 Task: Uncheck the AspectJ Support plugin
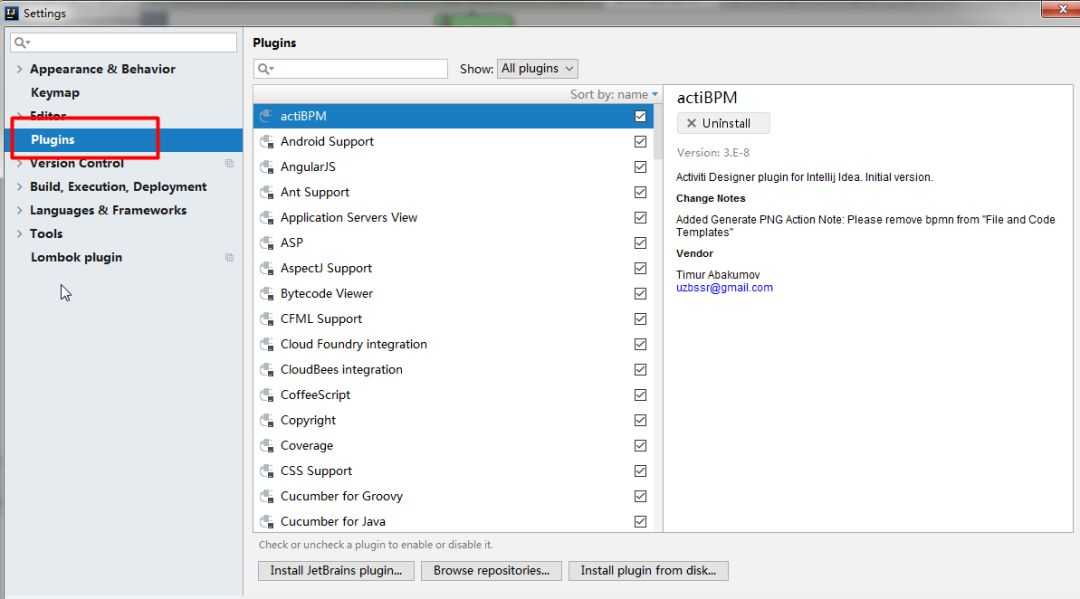click(641, 269)
